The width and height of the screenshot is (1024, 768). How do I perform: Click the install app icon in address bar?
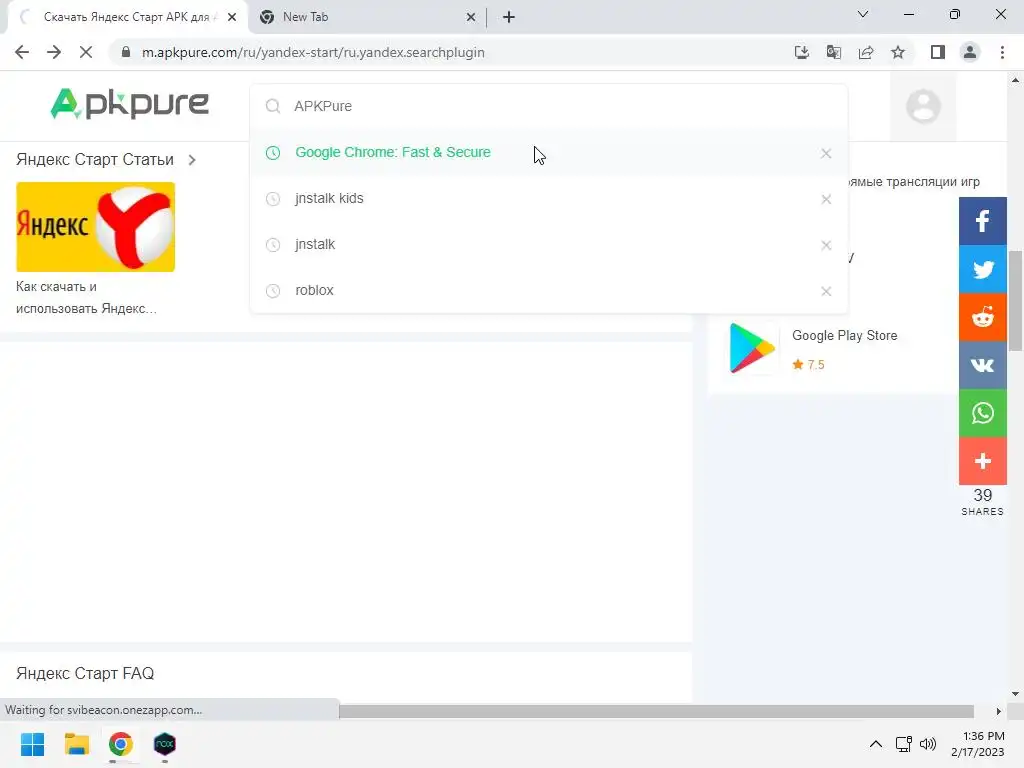click(801, 52)
